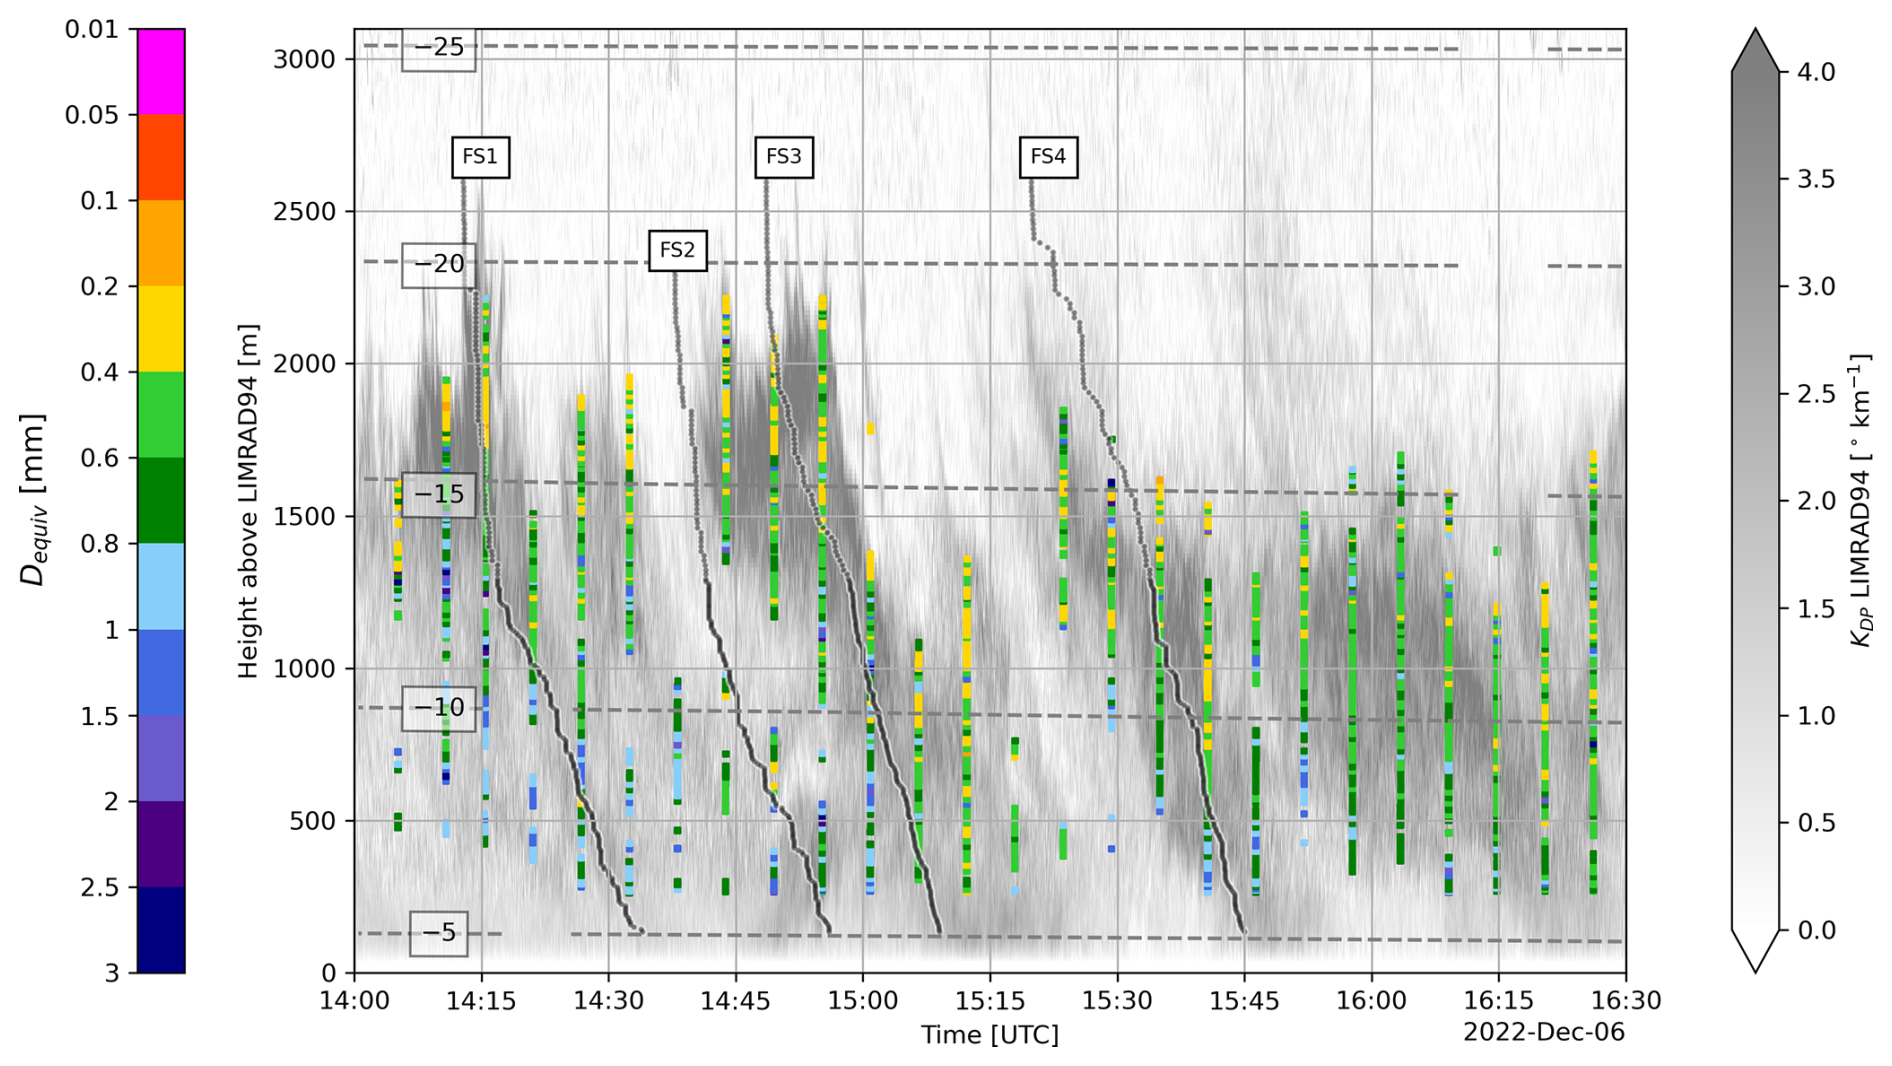Viewport: 1892px width, 1066px height.
Task: Select the red-orange Dequiv color segment
Action: [161, 157]
